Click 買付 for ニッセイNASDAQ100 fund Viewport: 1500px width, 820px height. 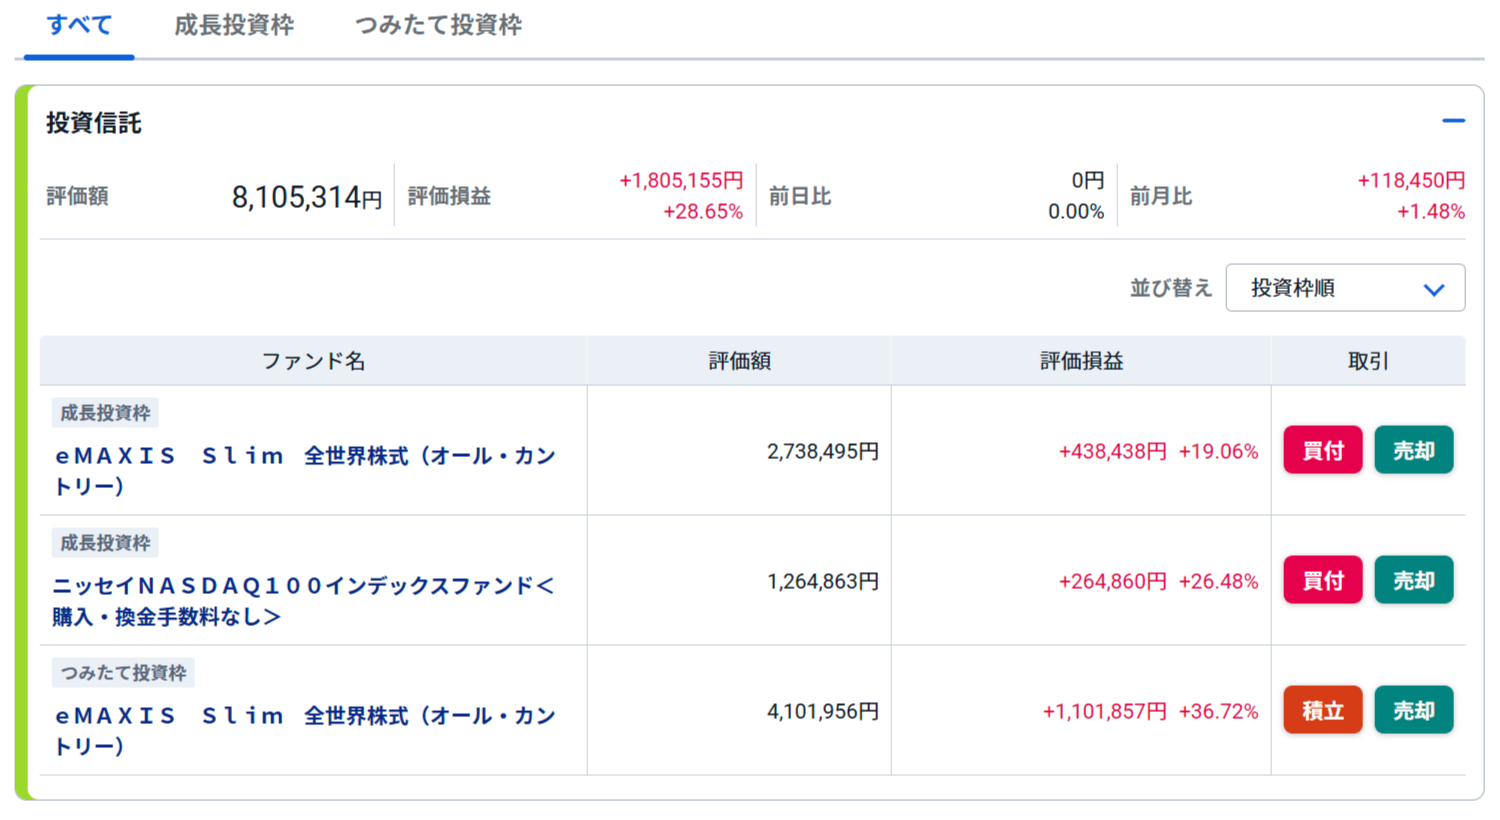(1323, 580)
